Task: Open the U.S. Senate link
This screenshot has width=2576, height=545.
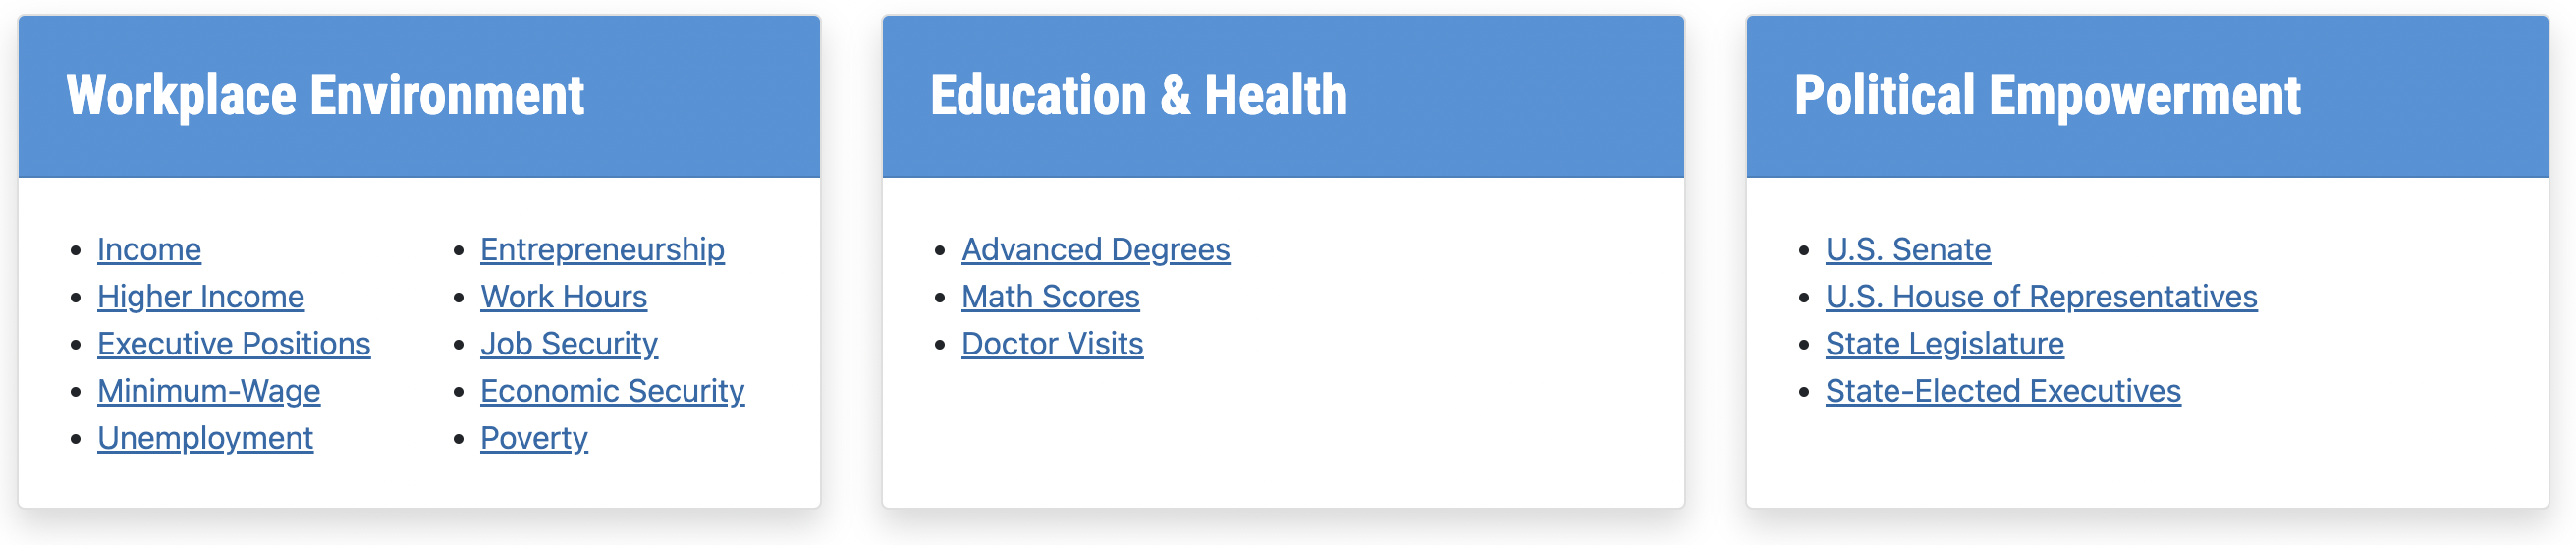Action: click(1907, 249)
